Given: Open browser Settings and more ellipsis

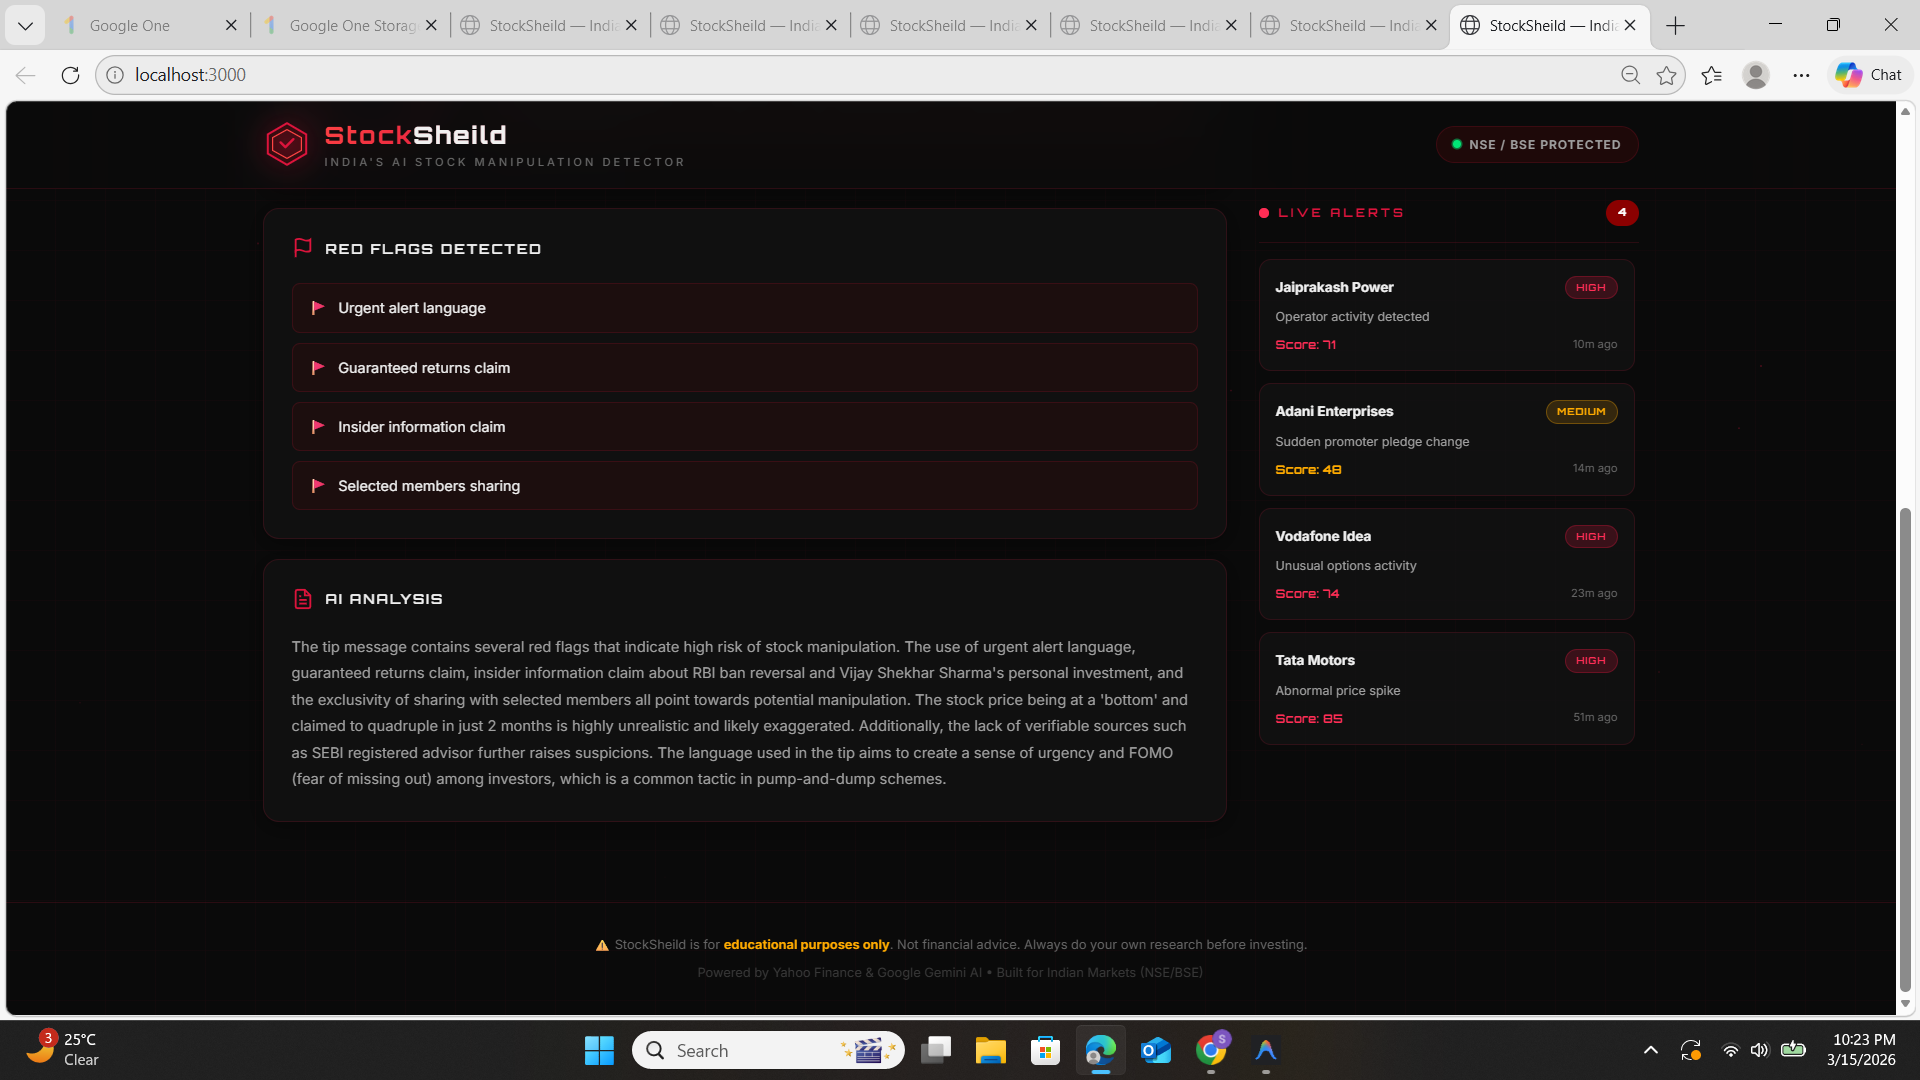Looking at the screenshot, I should tap(1801, 75).
